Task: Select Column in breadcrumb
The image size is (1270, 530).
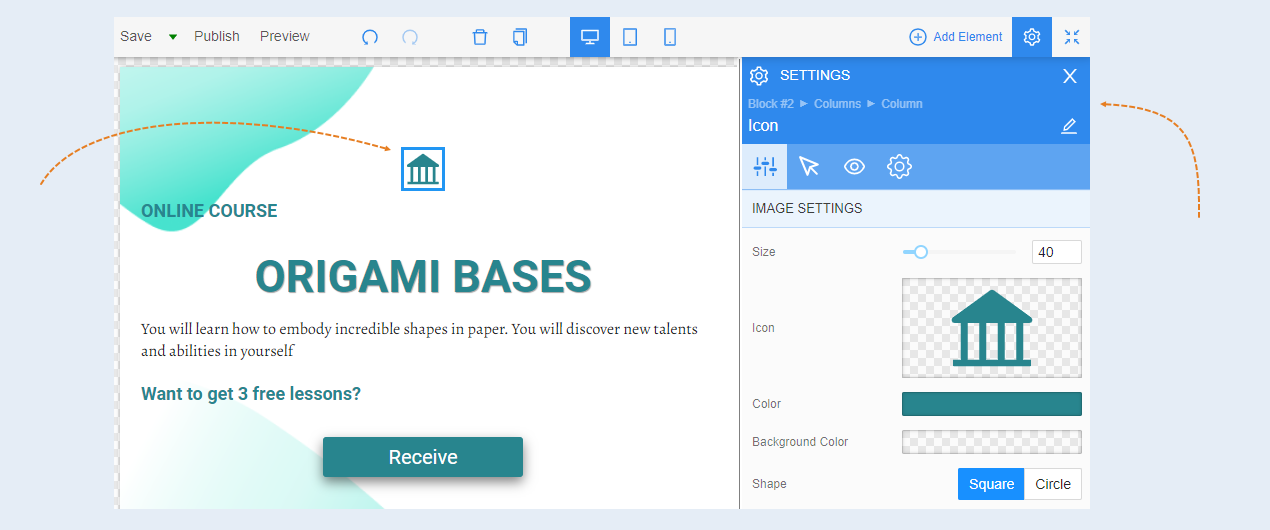Action: [x=902, y=104]
